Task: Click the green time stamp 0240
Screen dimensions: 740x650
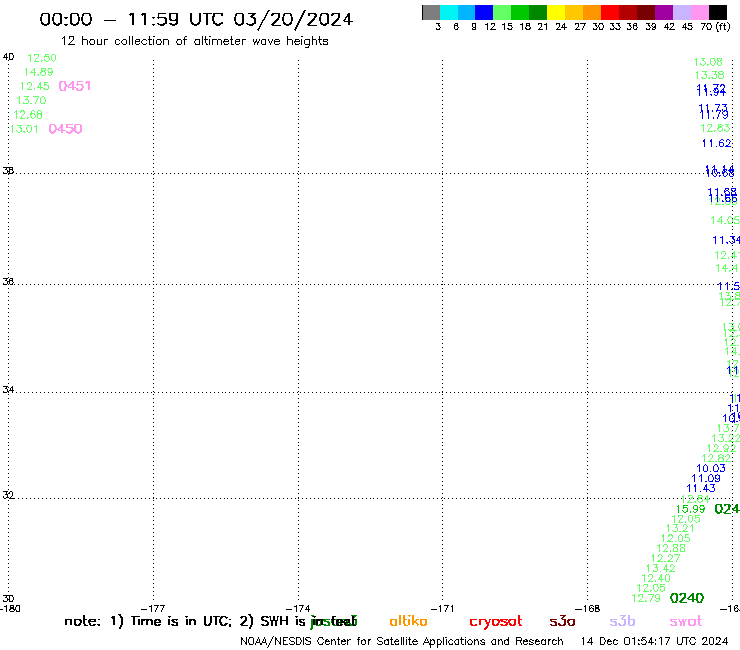Action: 687,598
